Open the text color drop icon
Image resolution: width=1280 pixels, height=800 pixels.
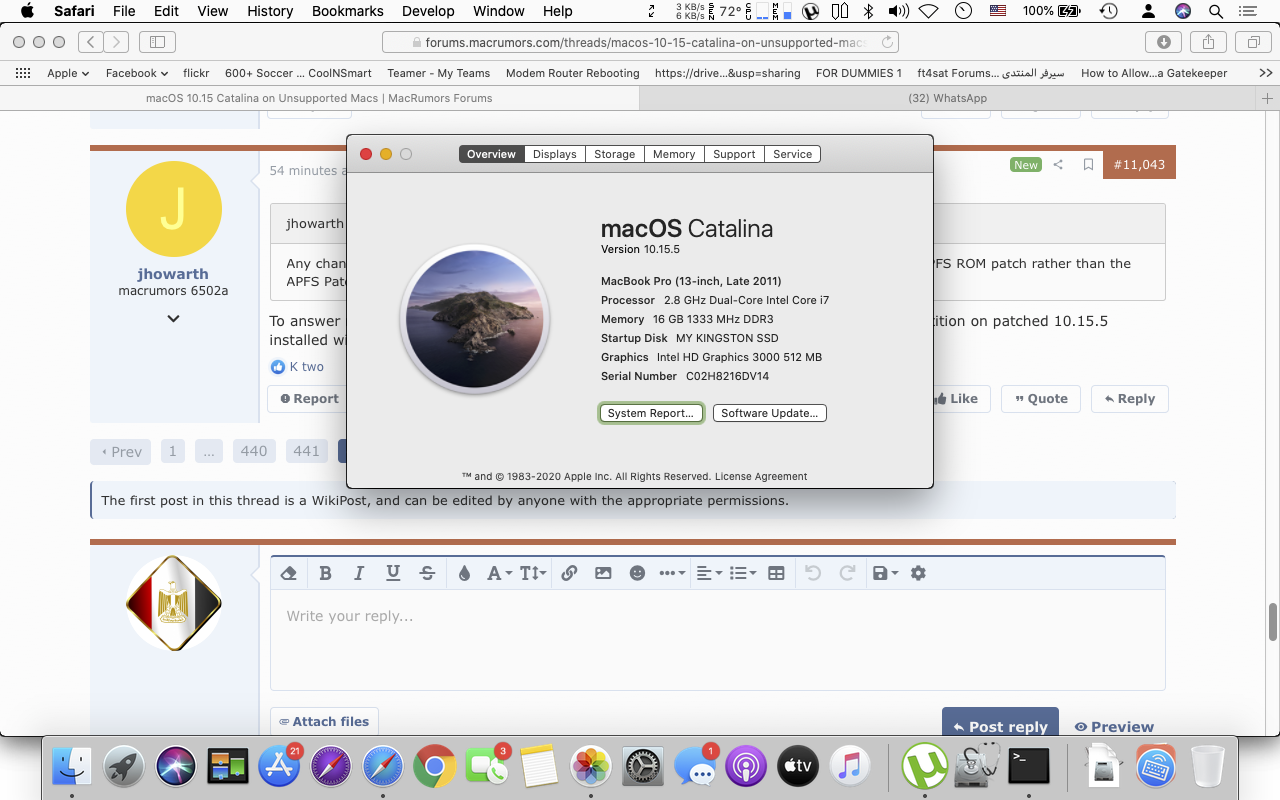coord(464,573)
